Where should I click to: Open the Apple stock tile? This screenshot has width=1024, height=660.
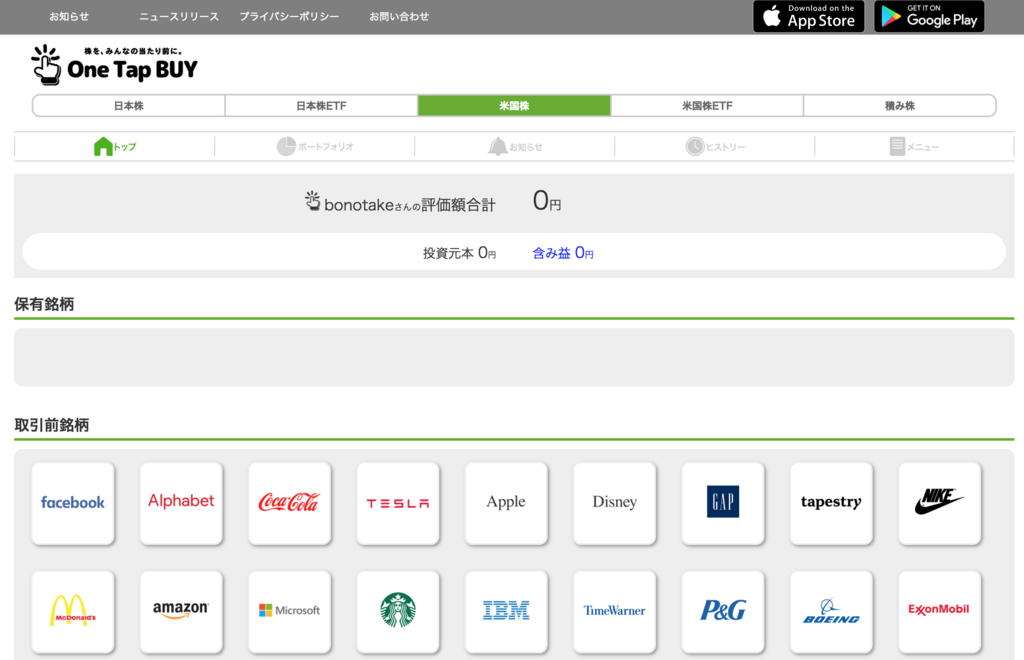[x=507, y=503]
